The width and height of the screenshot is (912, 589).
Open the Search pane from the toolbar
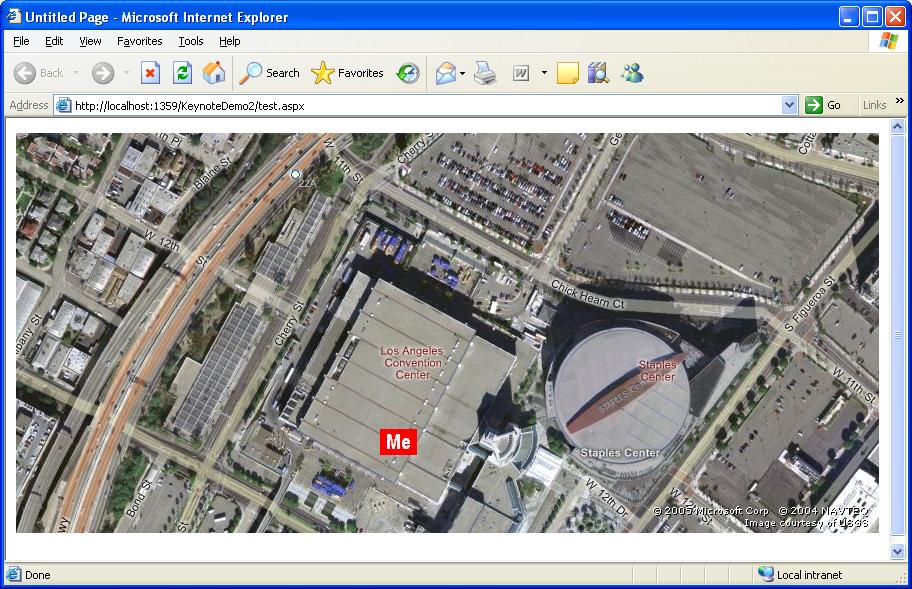point(269,73)
